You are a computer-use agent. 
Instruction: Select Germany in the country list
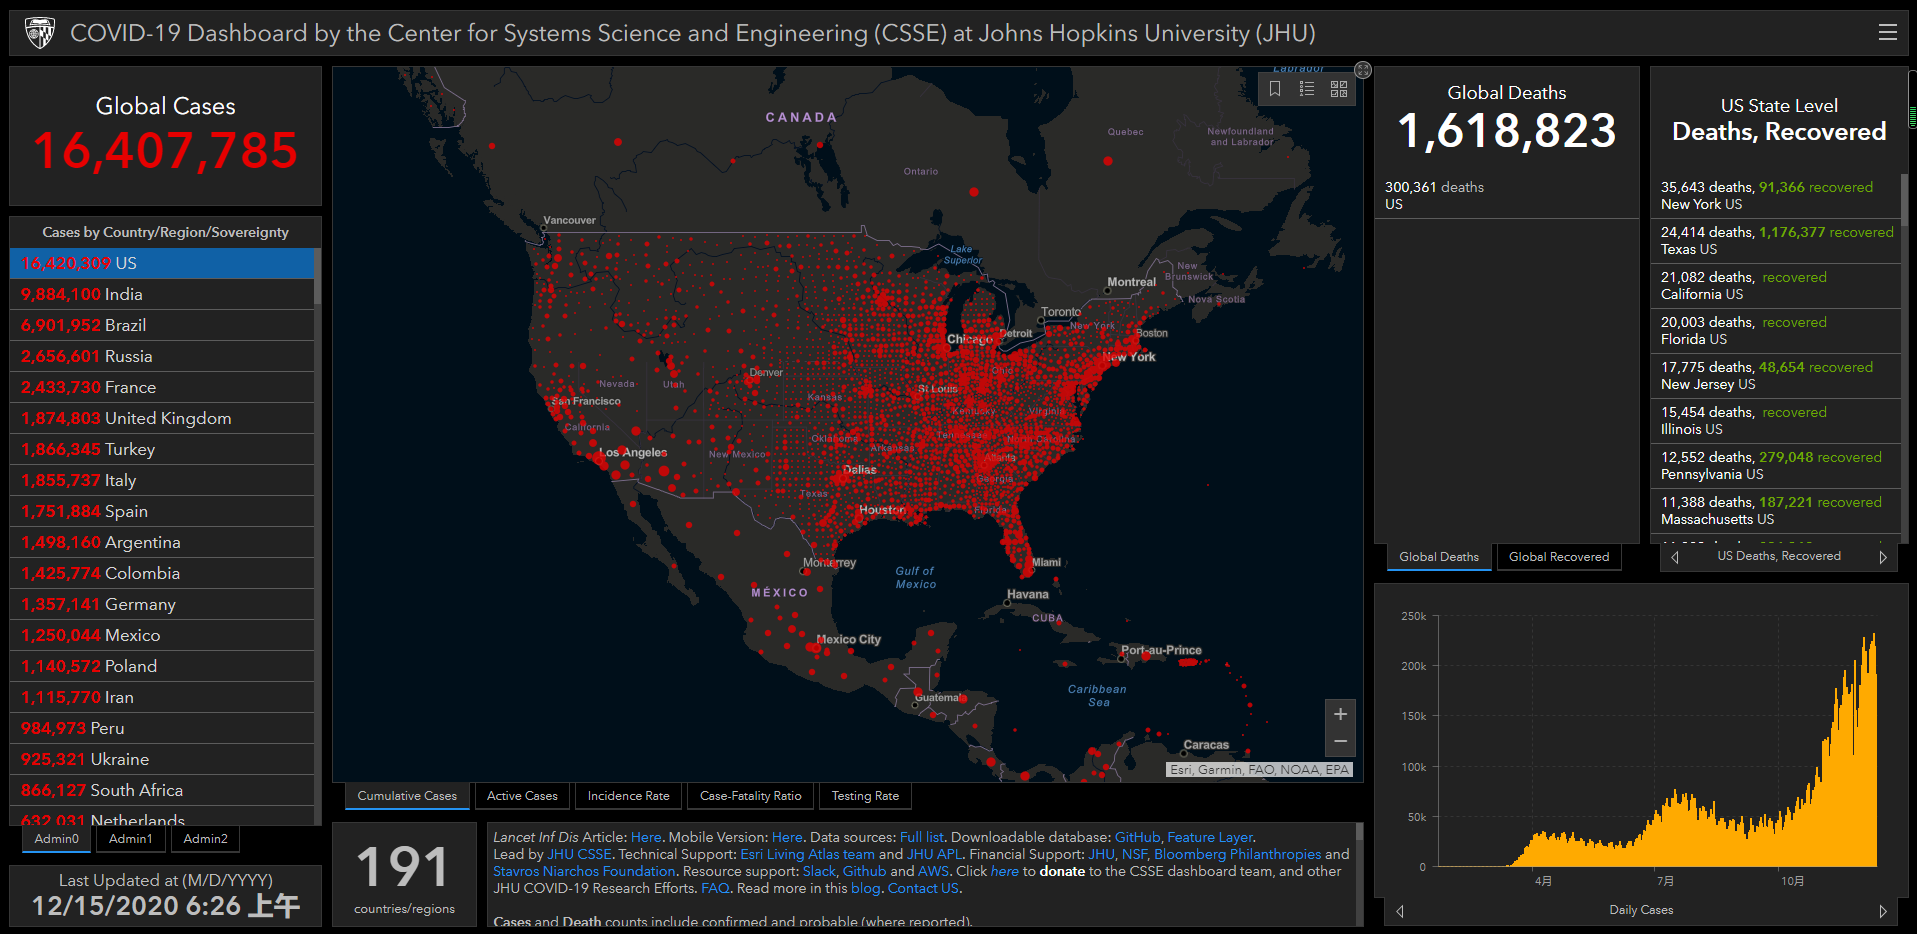coord(162,604)
